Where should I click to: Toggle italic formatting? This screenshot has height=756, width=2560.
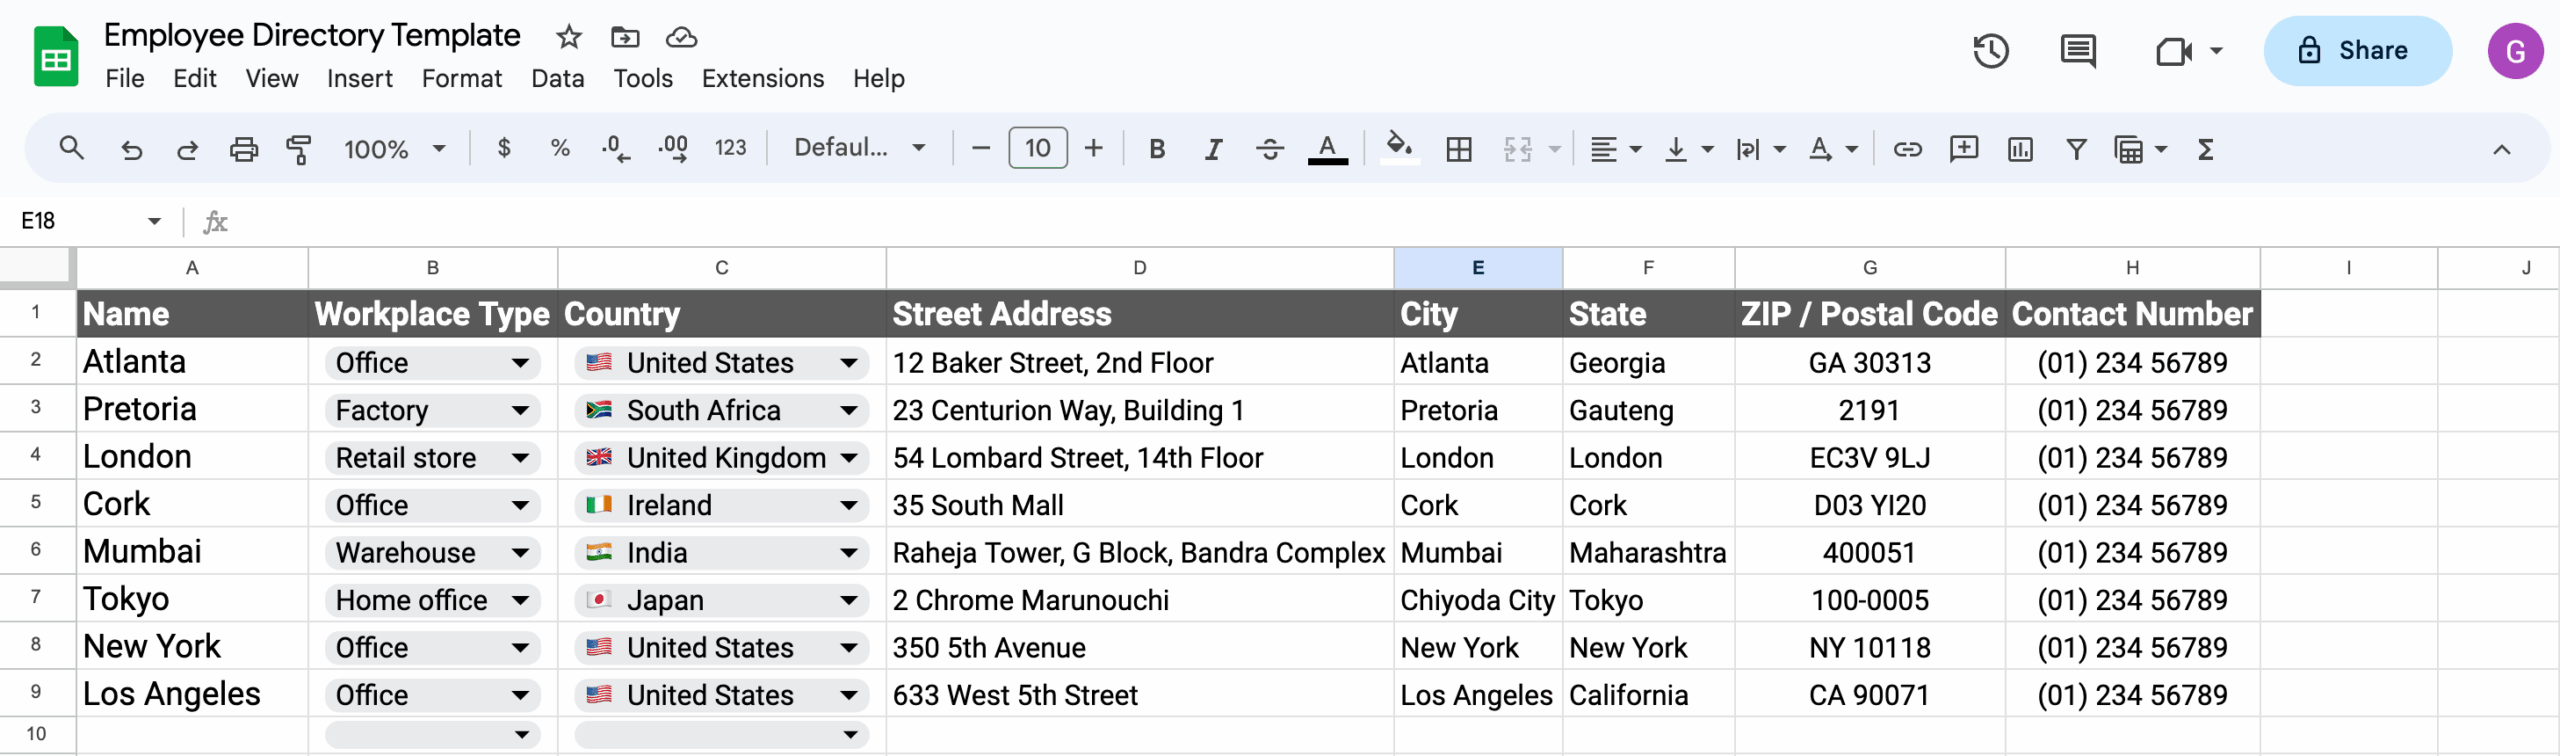[x=1213, y=149]
